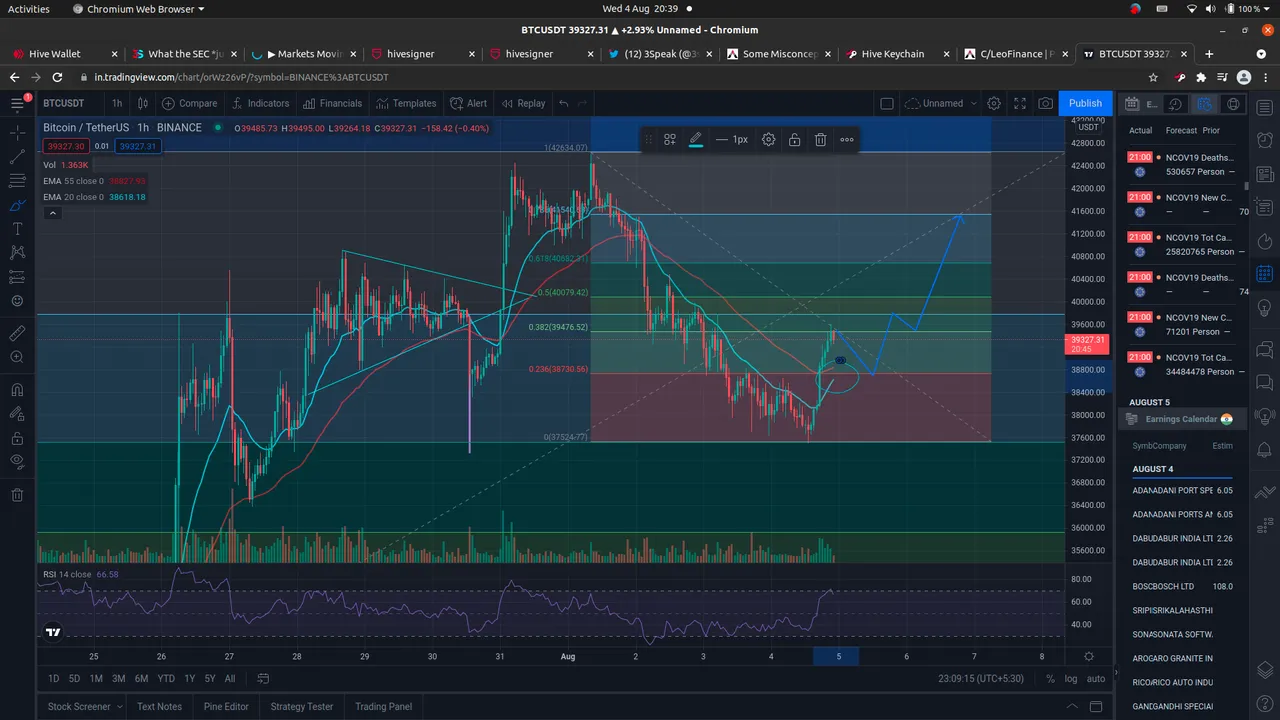Open the Financials menu
The height and width of the screenshot is (720, 1280).
[x=332, y=103]
